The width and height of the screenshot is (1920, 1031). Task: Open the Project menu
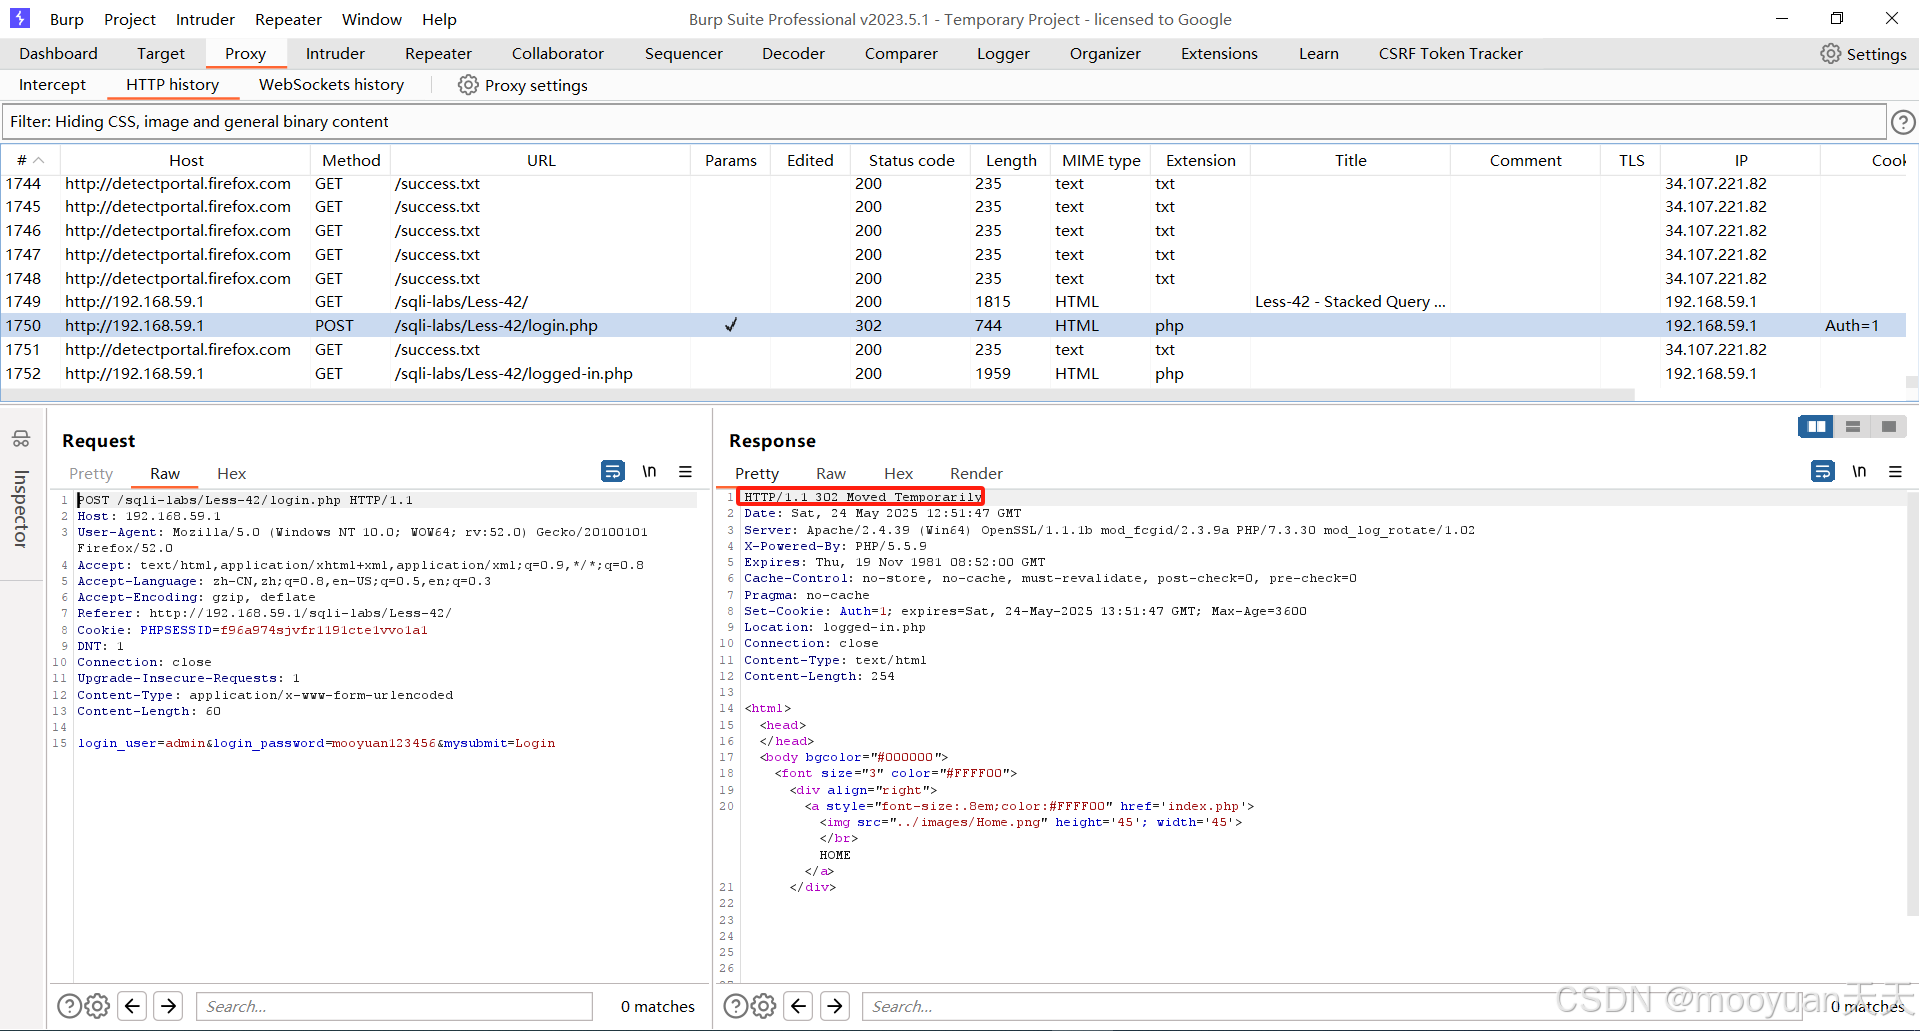point(130,19)
